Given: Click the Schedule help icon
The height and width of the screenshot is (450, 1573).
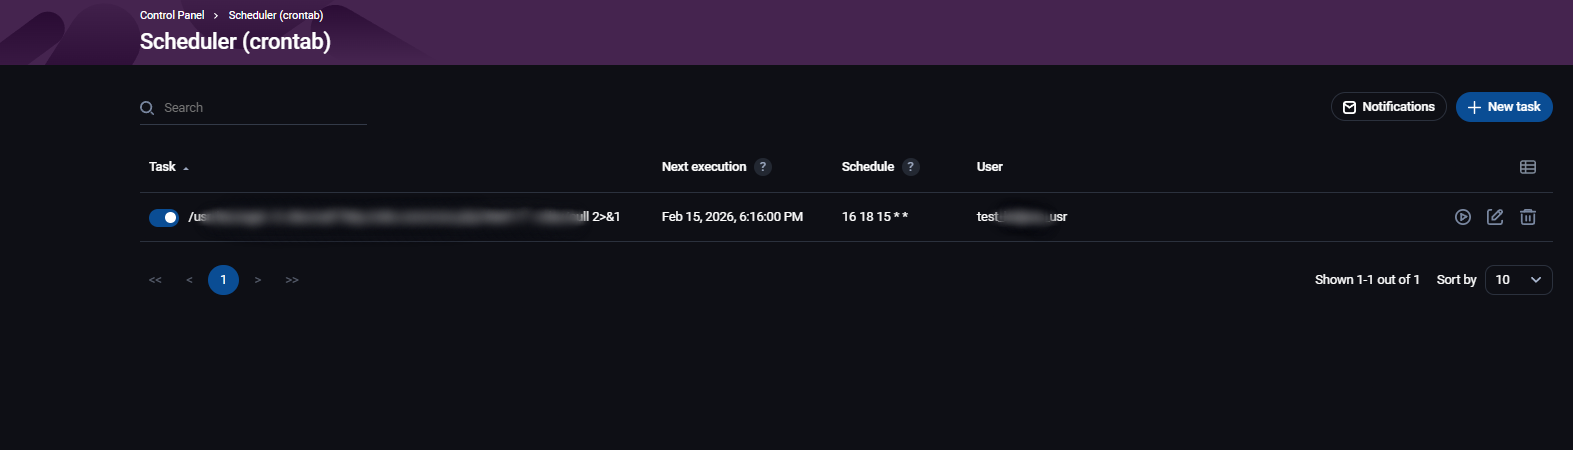Looking at the screenshot, I should [x=910, y=167].
